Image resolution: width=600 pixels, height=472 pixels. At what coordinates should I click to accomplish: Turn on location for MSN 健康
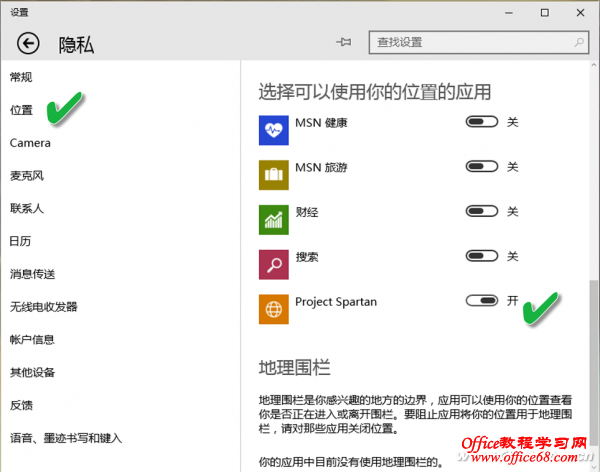(x=482, y=122)
